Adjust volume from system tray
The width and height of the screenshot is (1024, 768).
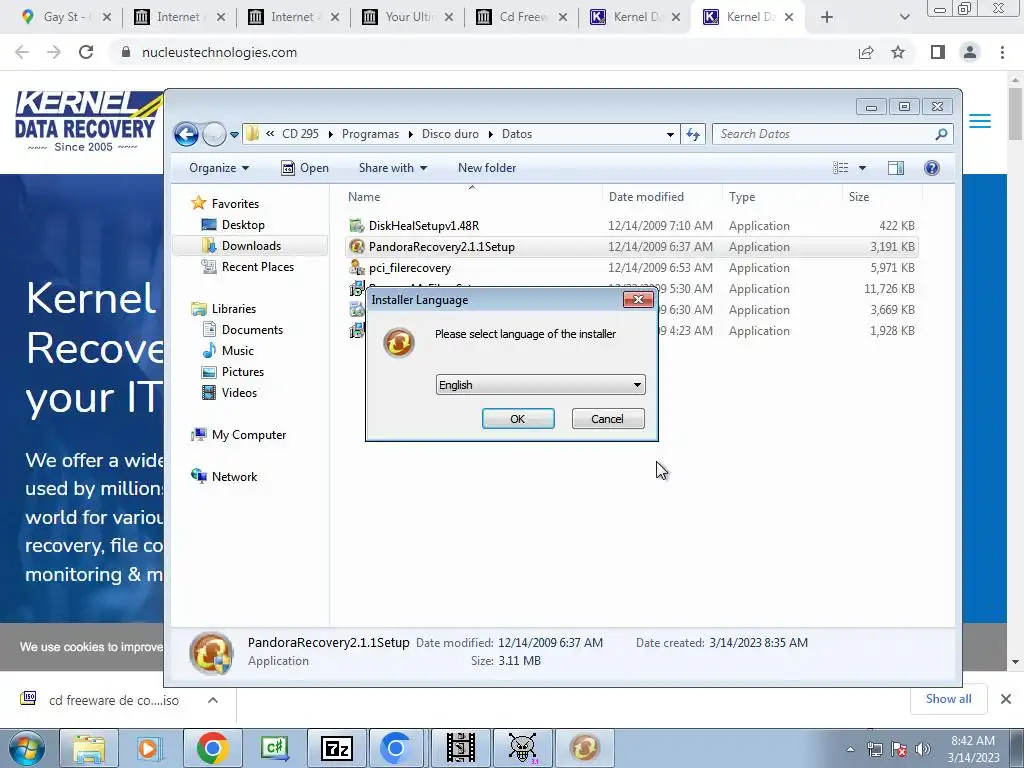(922, 749)
